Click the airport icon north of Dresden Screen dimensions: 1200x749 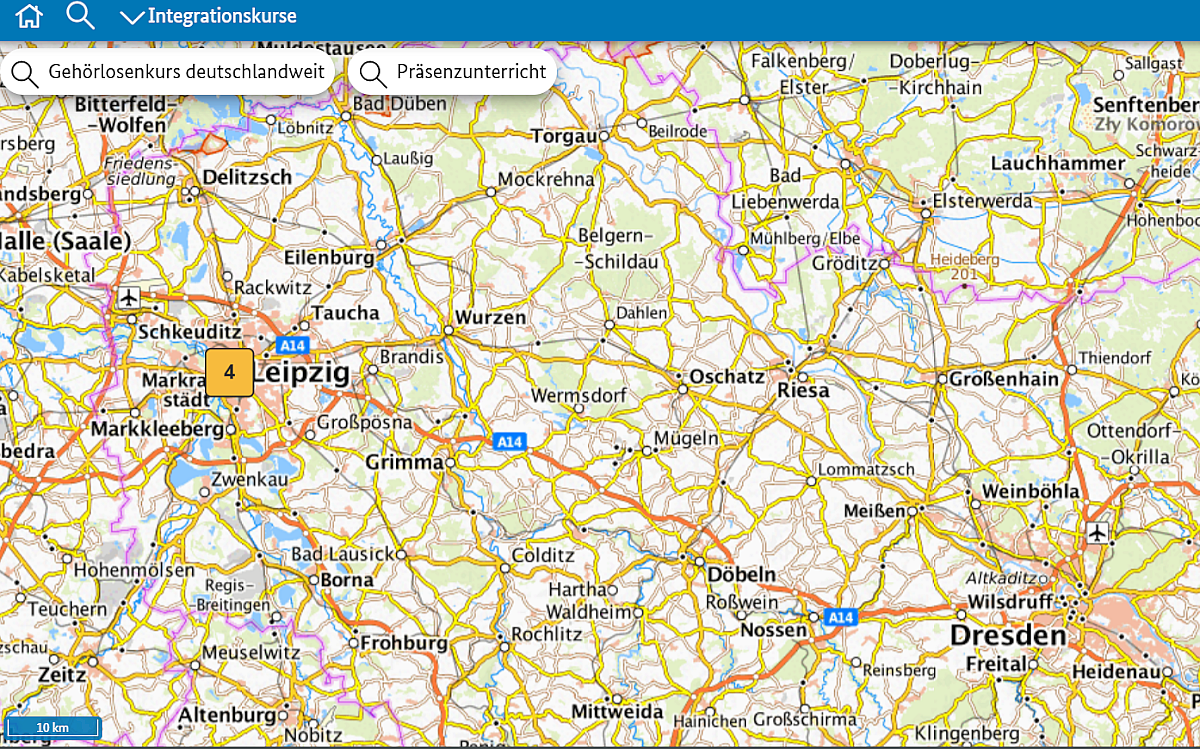(x=1098, y=532)
